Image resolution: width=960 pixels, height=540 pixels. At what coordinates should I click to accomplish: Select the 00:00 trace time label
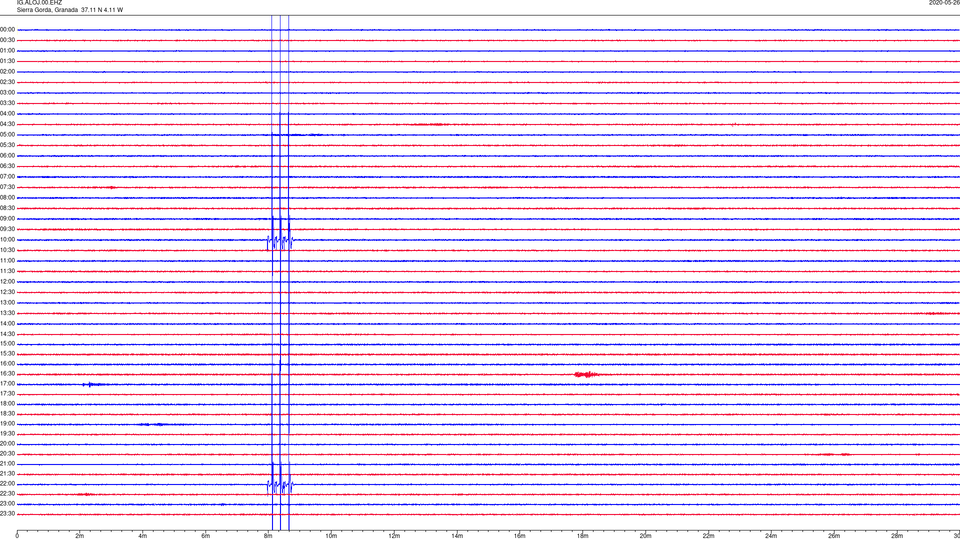7,29
